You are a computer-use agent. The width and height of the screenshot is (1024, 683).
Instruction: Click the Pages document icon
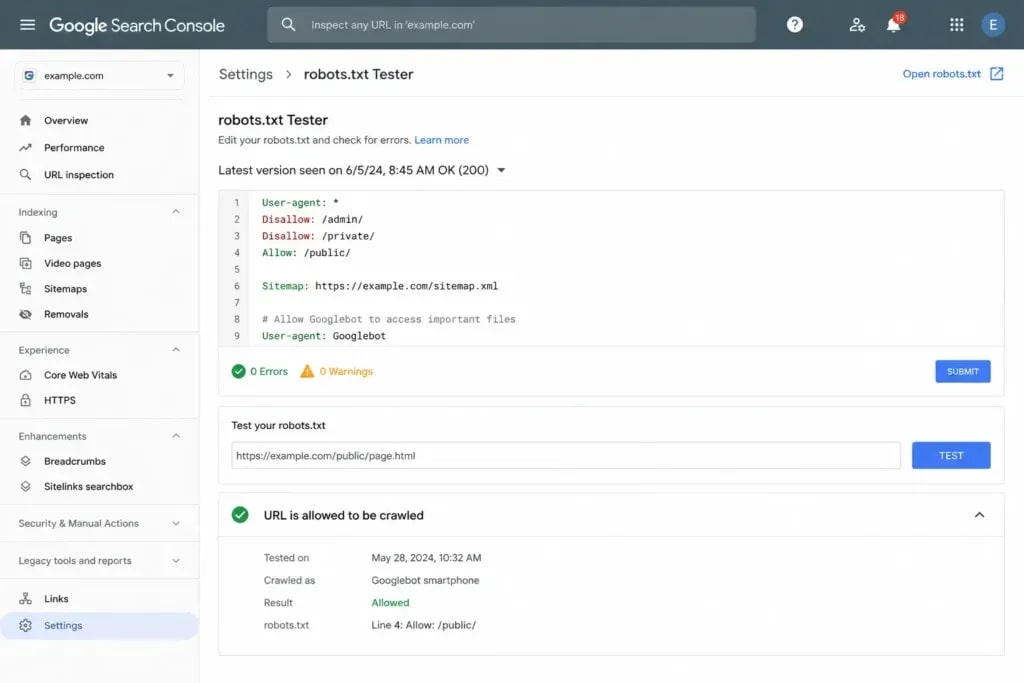(25, 238)
